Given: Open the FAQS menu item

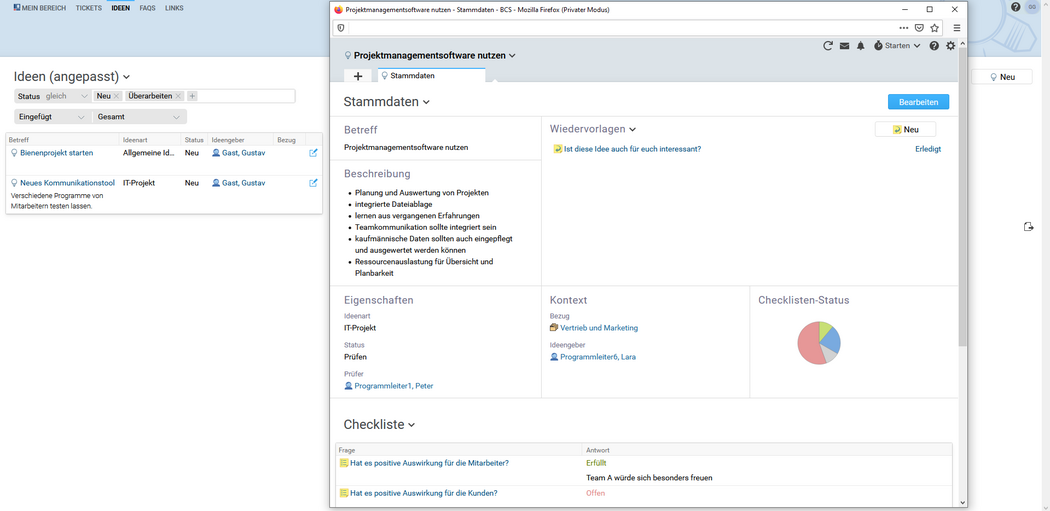Looking at the screenshot, I should coord(147,8).
